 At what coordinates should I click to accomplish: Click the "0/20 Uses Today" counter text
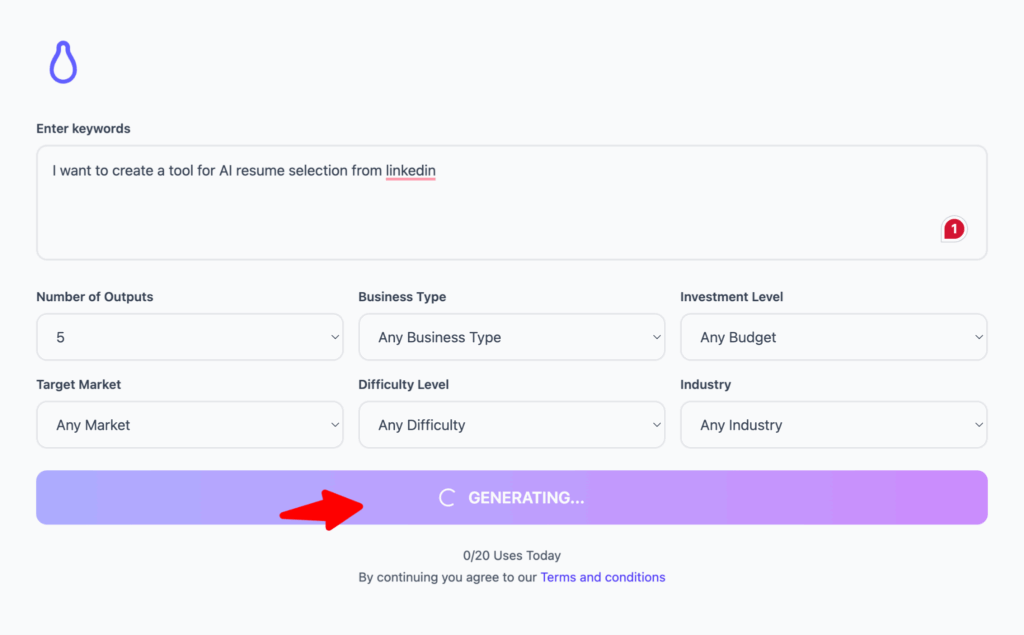point(511,556)
